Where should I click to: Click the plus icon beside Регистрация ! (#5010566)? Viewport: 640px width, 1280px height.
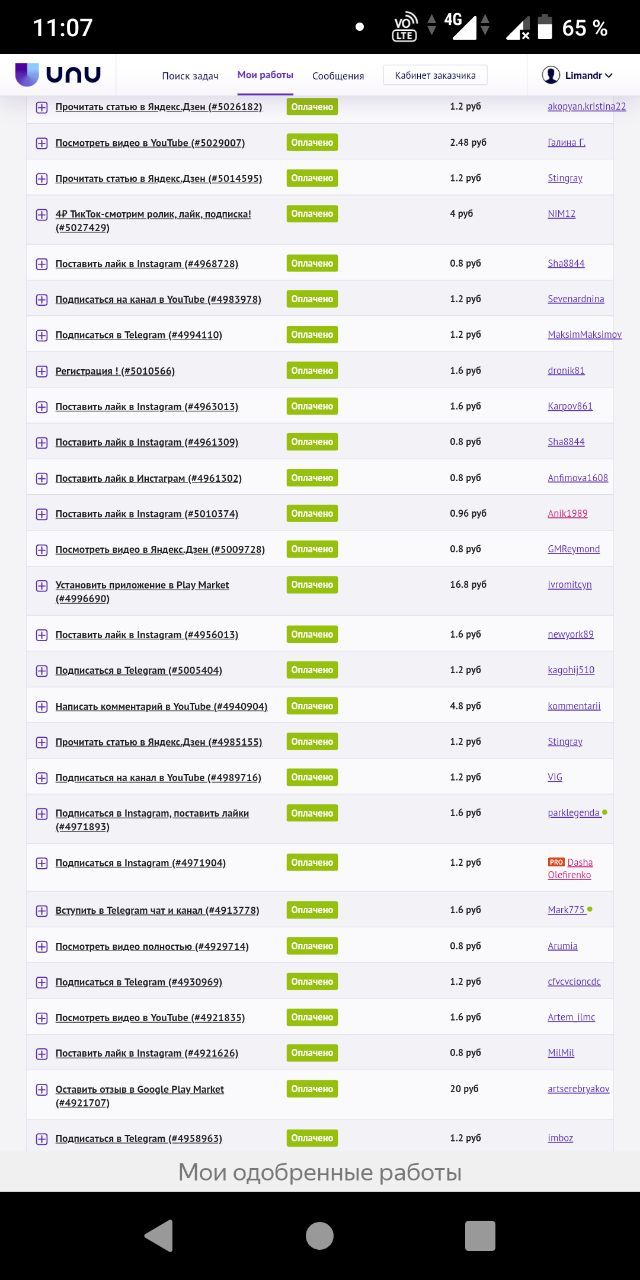click(x=42, y=371)
